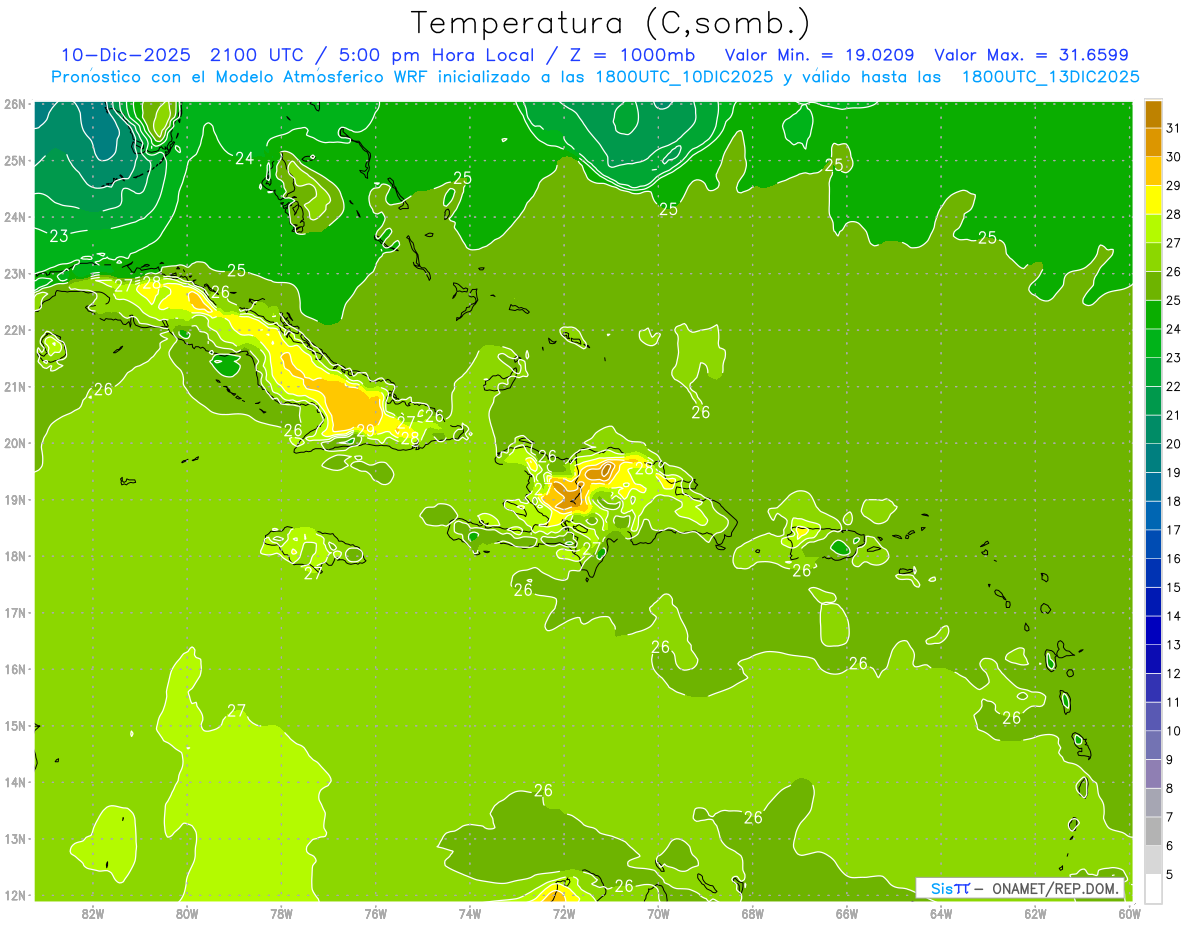This screenshot has width=1200, height=927.
Task: Click the "66W" longitude axis label
Action: [x=846, y=914]
